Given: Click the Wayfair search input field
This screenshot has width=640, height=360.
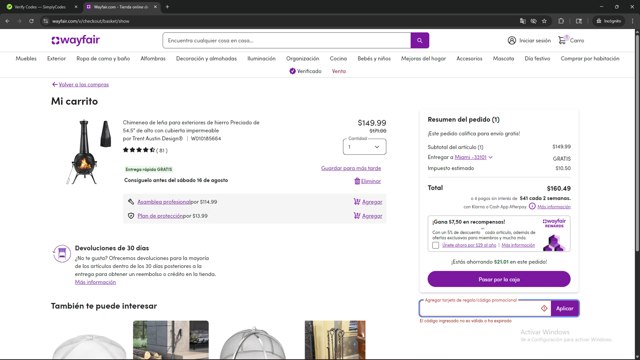Looking at the screenshot, I should pos(287,40).
